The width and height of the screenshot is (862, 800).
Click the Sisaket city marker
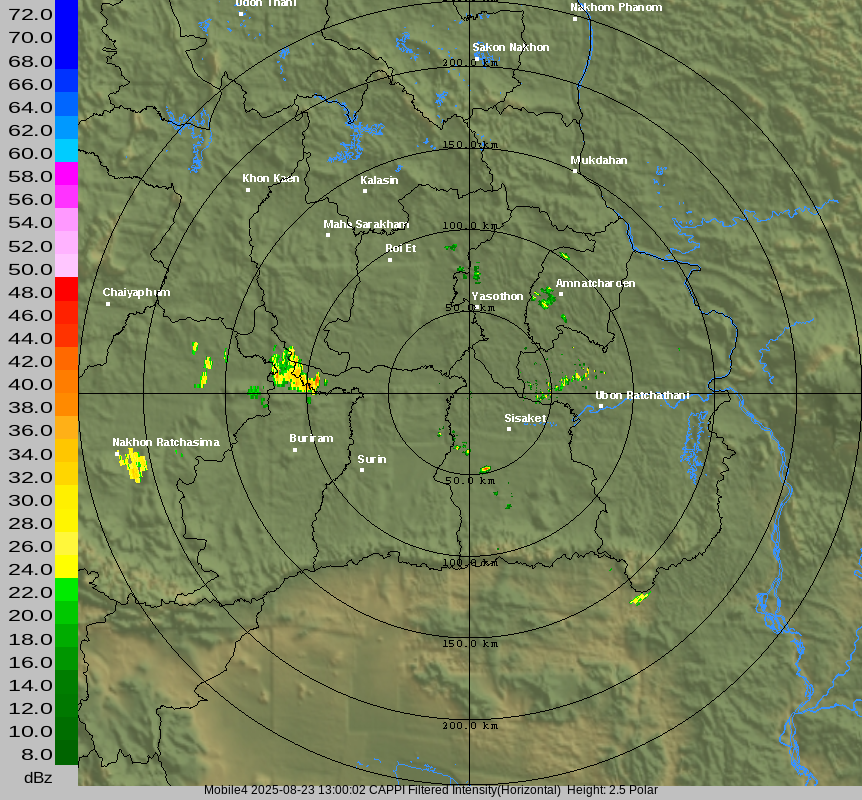tap(509, 429)
